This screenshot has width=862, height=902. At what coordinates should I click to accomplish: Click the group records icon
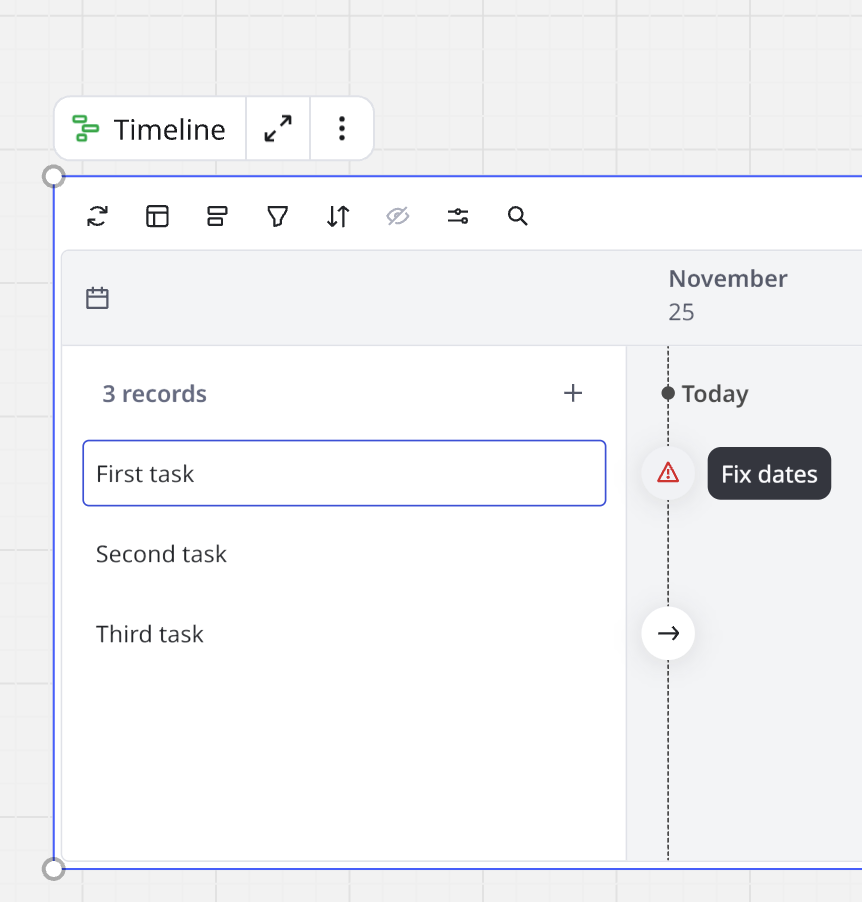[217, 216]
